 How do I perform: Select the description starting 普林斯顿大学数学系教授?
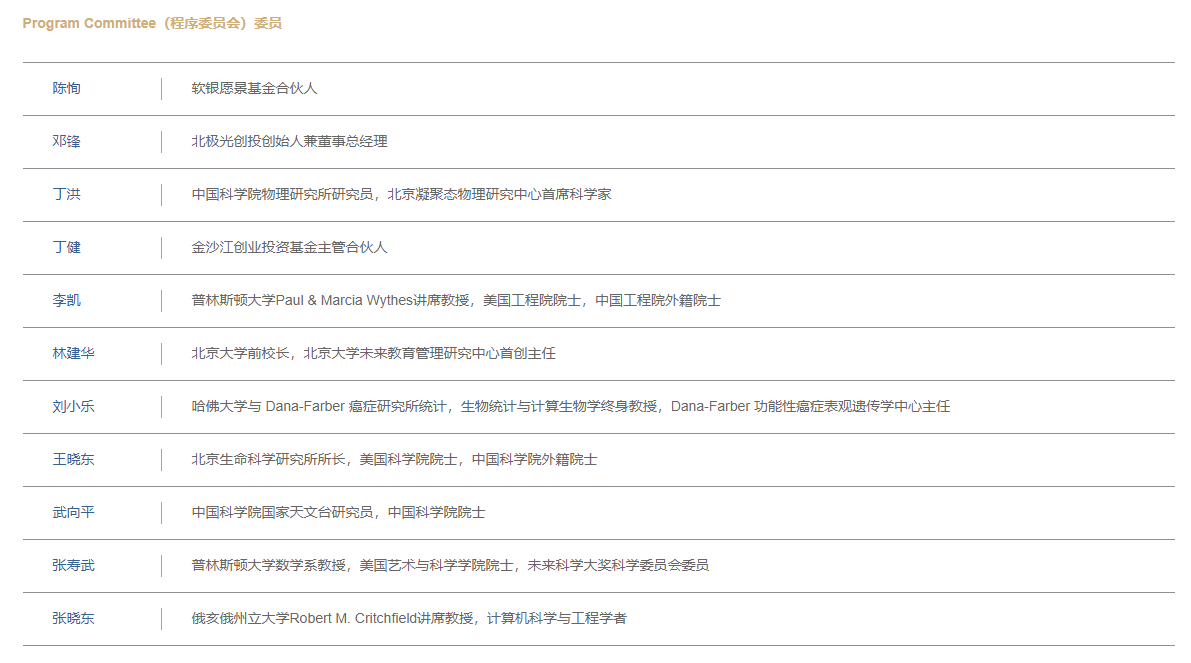click(x=450, y=565)
